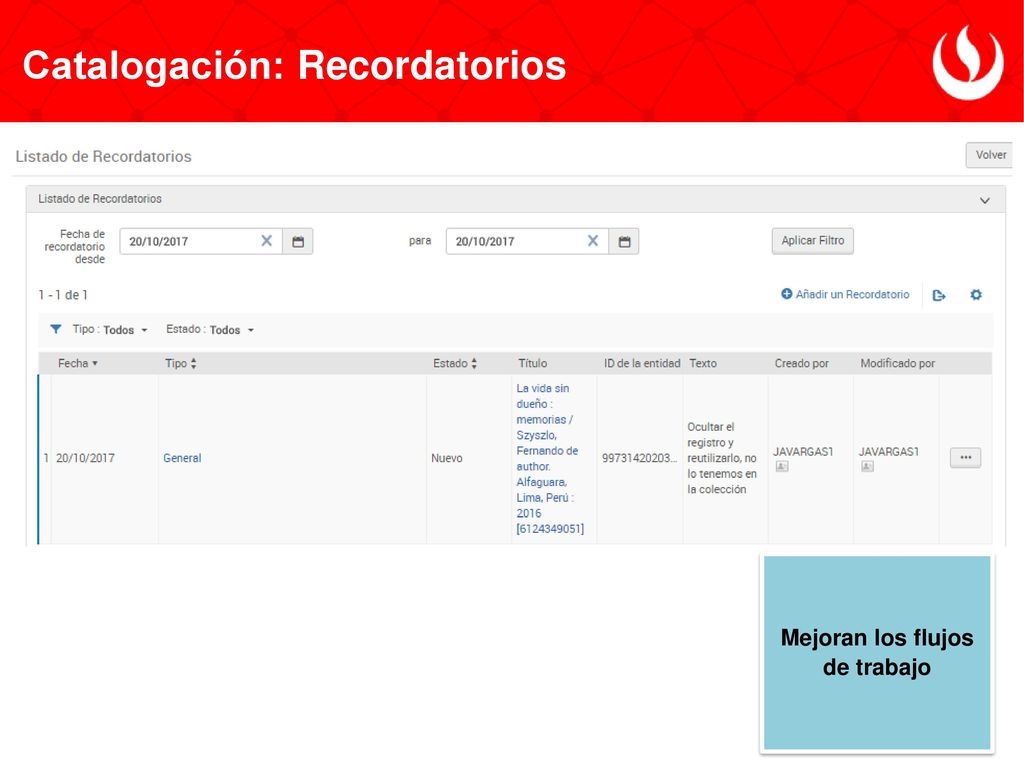This screenshot has width=1024, height=768.
Task: Click the Título column header
Action: 532,363
